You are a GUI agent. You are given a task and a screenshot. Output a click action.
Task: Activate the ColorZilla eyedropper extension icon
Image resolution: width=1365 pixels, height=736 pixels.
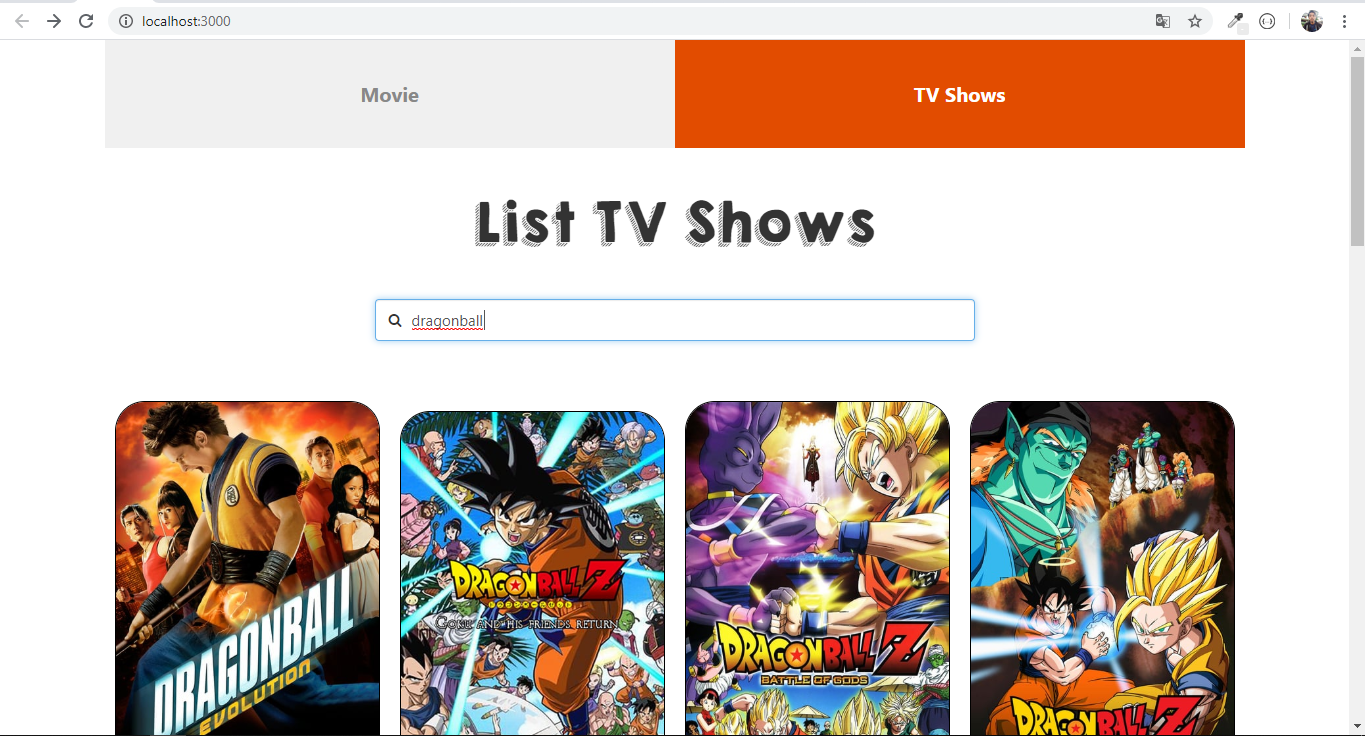coord(1235,20)
